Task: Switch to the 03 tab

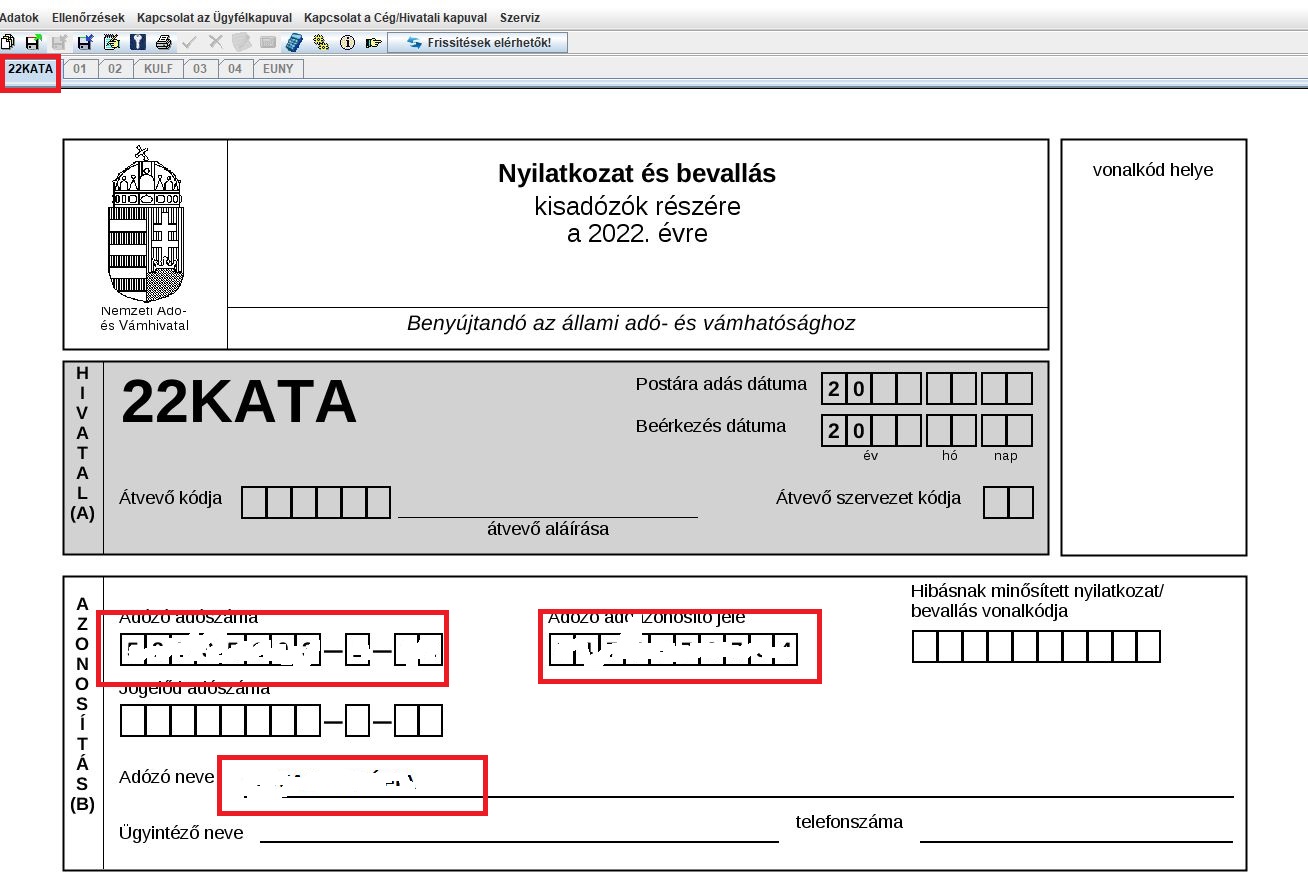Action: pos(200,69)
